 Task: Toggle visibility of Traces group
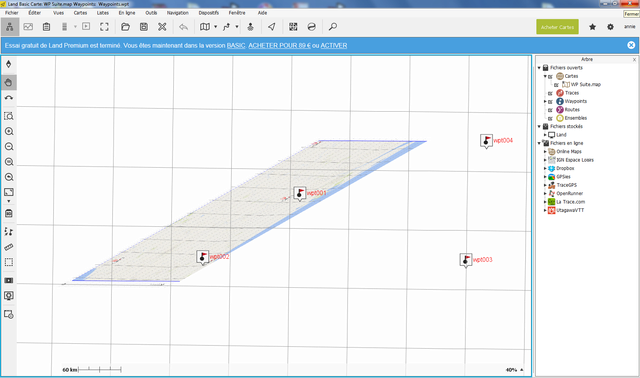coord(550,93)
